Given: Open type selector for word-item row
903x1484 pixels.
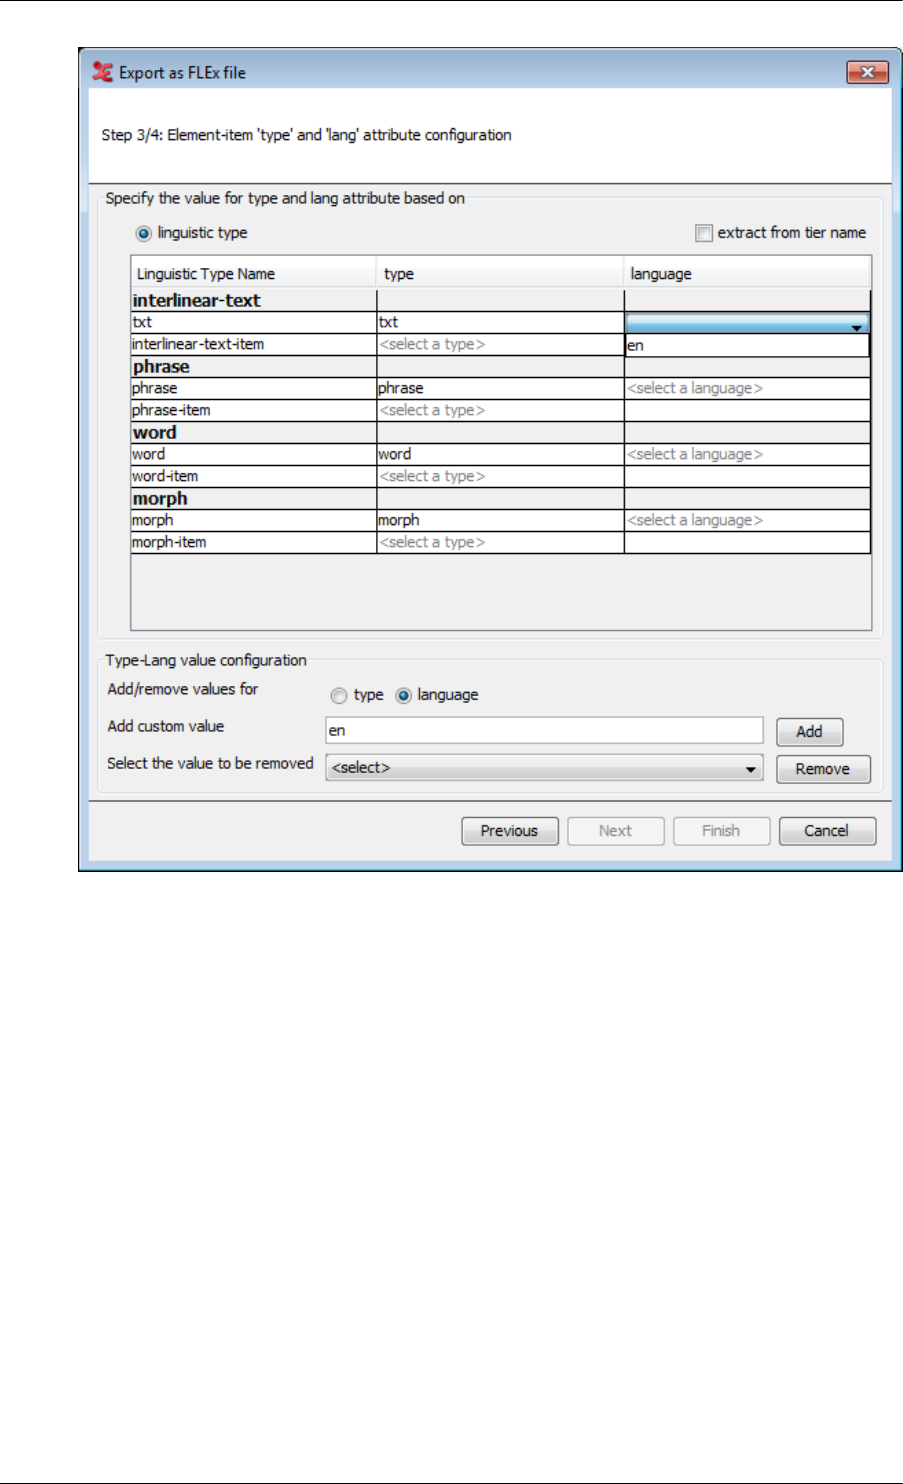Looking at the screenshot, I should 500,476.
